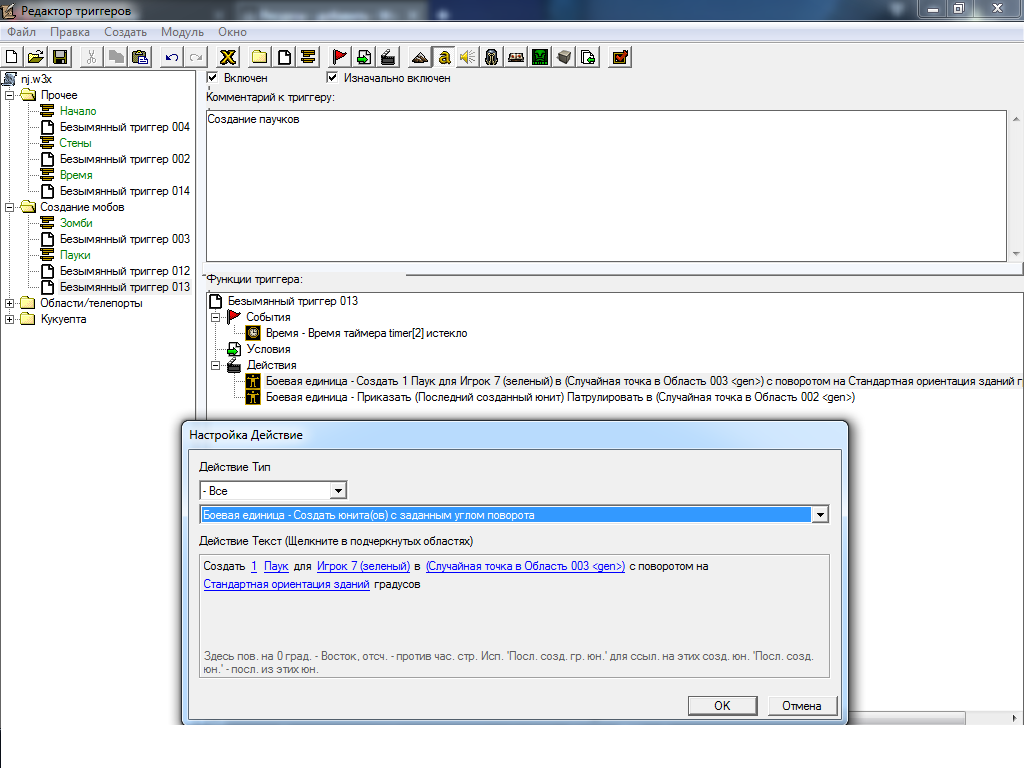Viewport: 1024px width, 768px height.
Task: Click the Copy toolbar icon
Action: click(116, 57)
